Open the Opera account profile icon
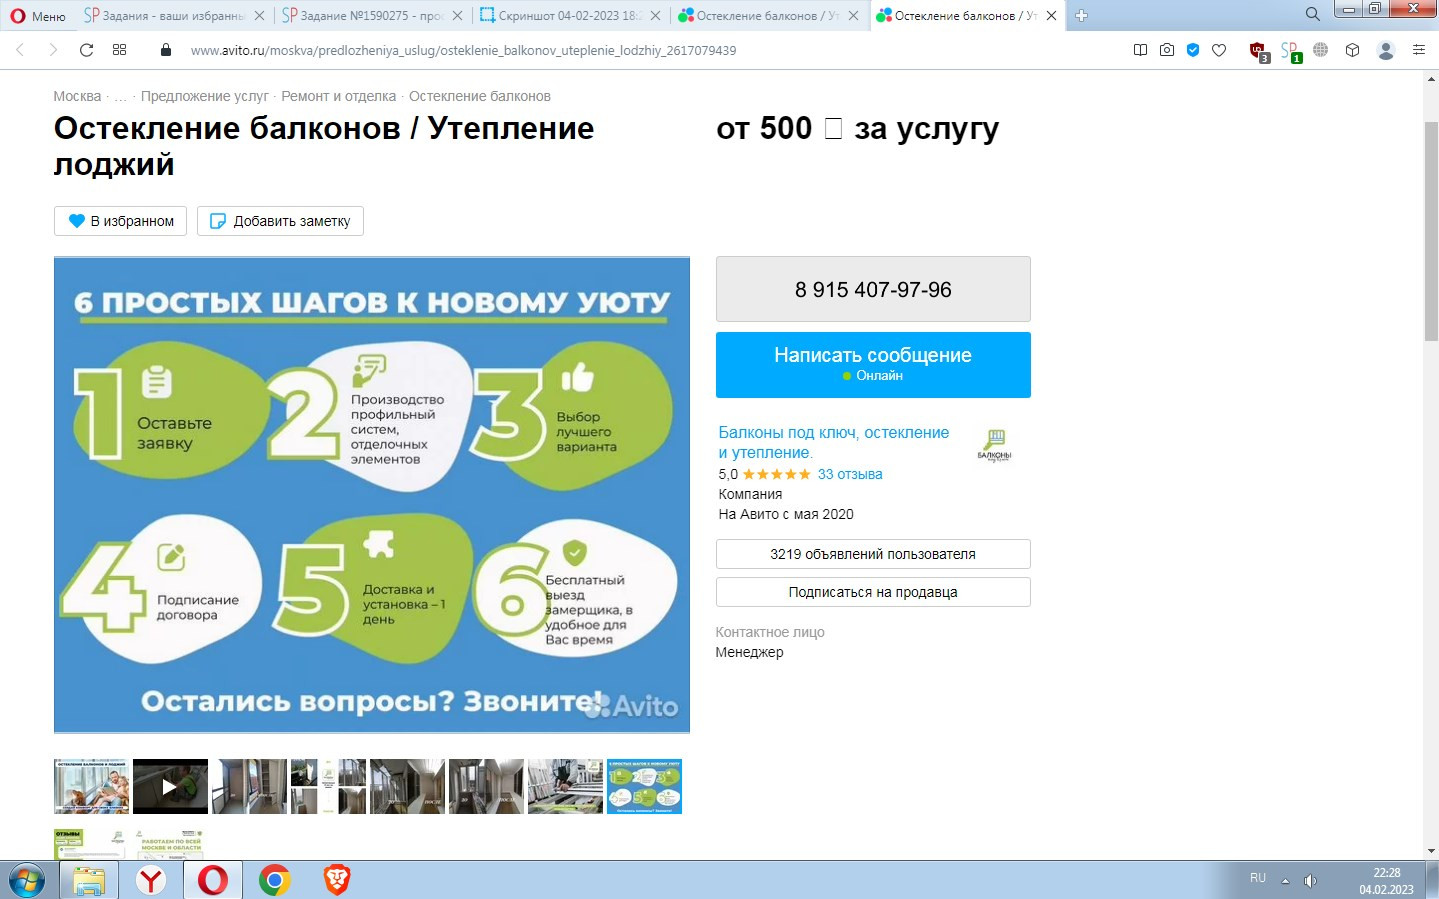The height and width of the screenshot is (899, 1439). point(1386,50)
